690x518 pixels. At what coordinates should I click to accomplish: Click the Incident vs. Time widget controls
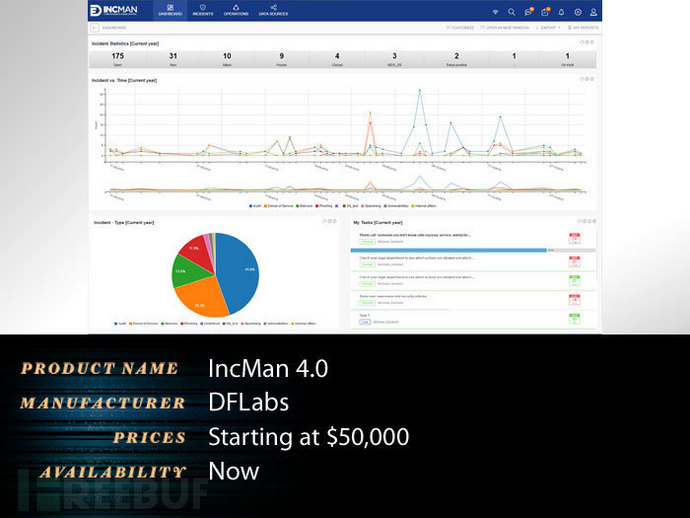(x=587, y=79)
